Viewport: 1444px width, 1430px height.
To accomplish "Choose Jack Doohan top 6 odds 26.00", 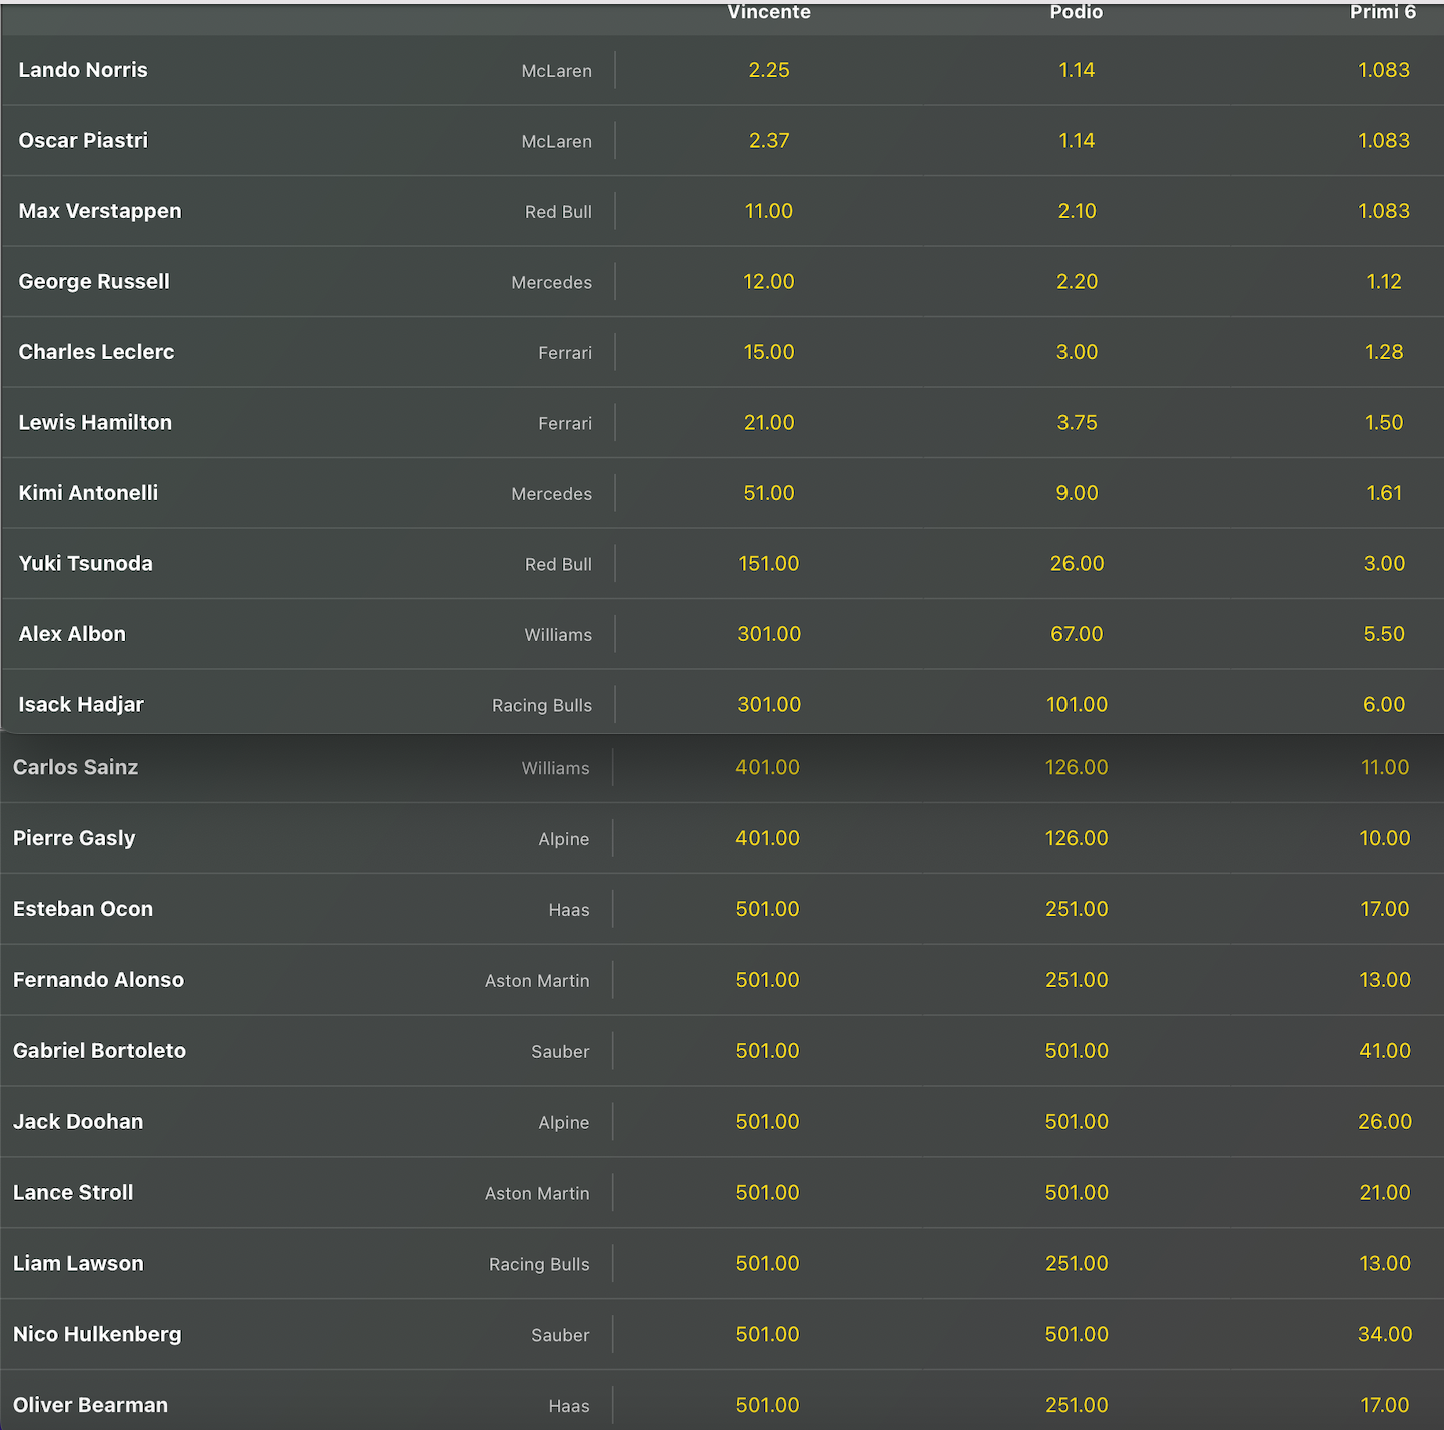I will click(x=1384, y=1122).
